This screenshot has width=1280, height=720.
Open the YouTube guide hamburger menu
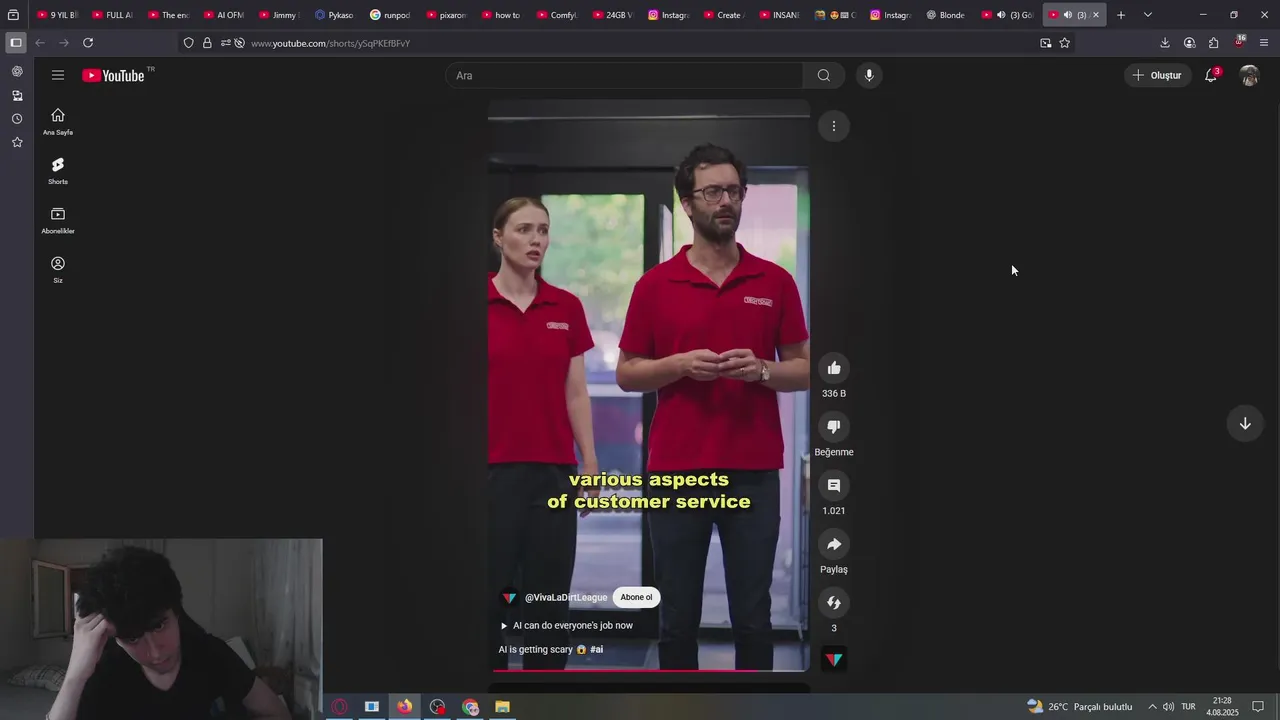[58, 75]
